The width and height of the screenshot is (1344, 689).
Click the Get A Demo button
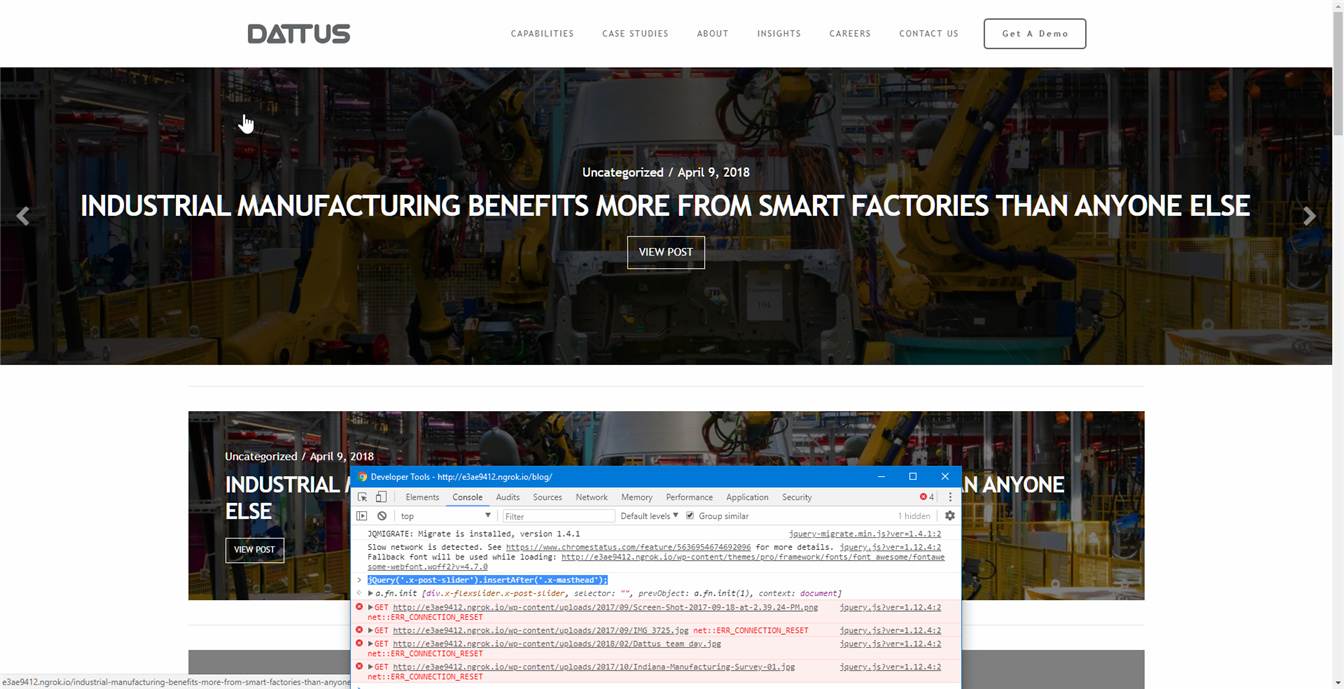click(x=1034, y=34)
